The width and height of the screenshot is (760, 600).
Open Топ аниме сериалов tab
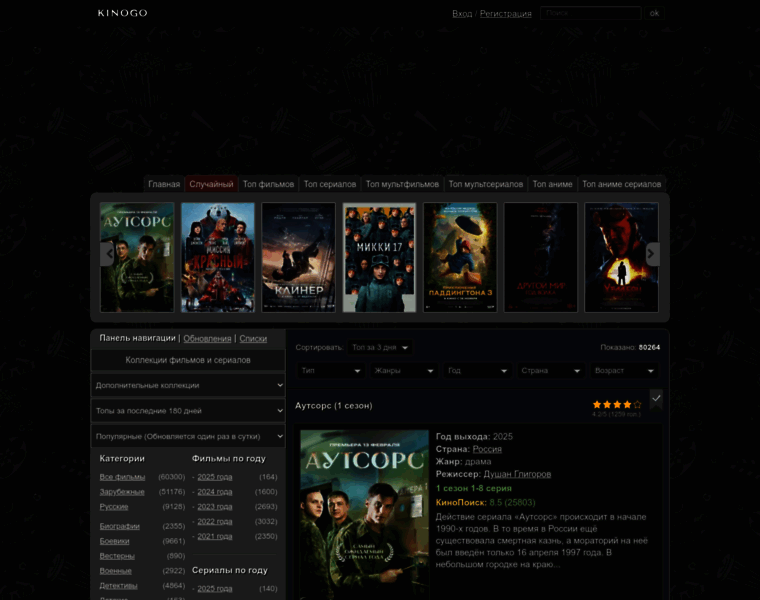(621, 184)
